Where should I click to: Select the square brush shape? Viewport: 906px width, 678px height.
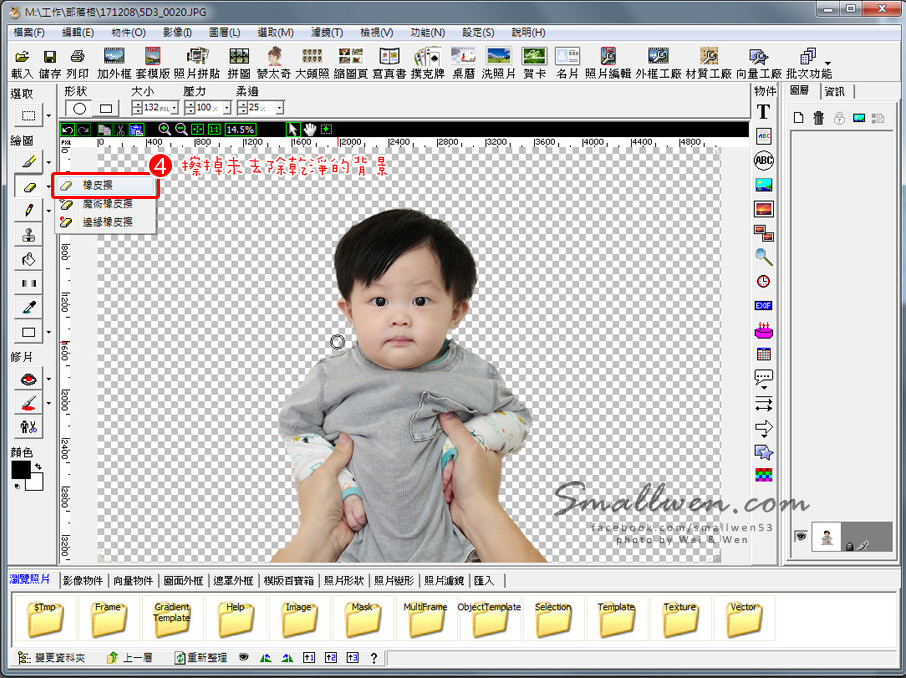(106, 108)
